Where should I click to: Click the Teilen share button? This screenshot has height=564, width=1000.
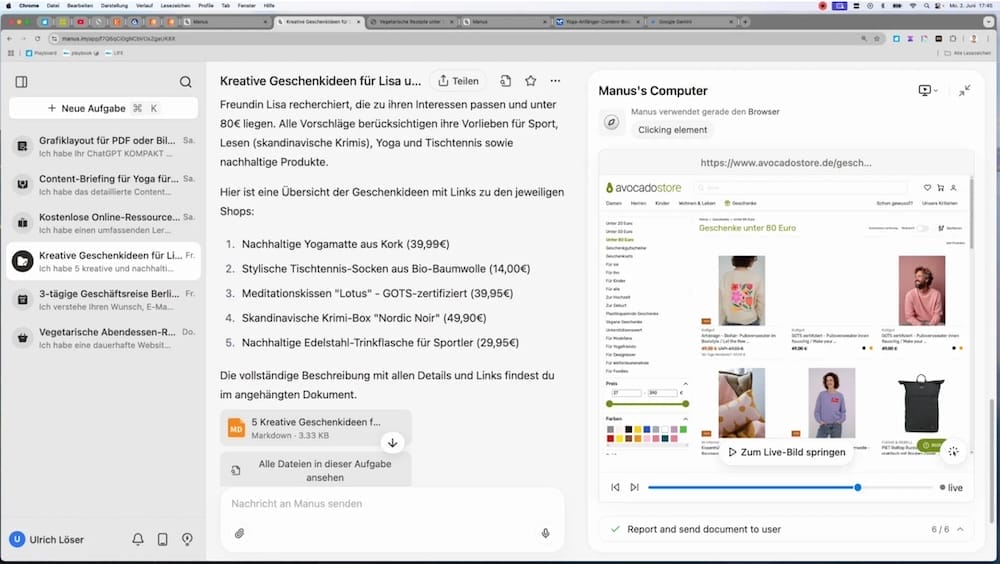click(x=457, y=81)
